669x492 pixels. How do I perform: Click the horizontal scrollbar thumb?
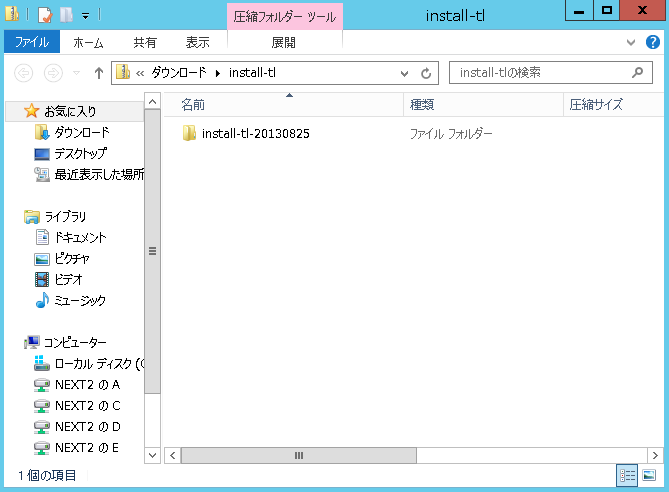(298, 455)
